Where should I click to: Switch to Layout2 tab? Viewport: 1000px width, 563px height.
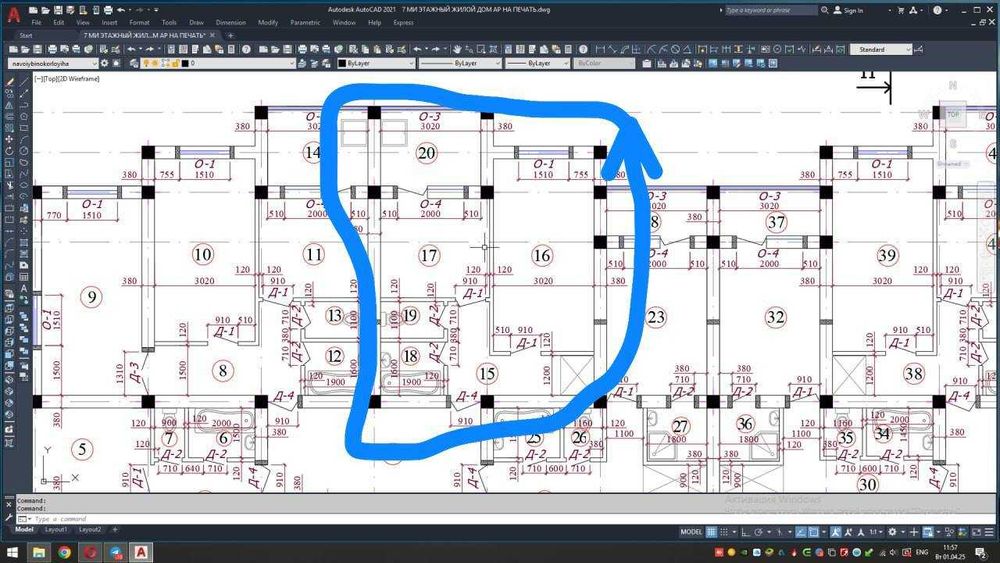pyautogui.click(x=90, y=529)
